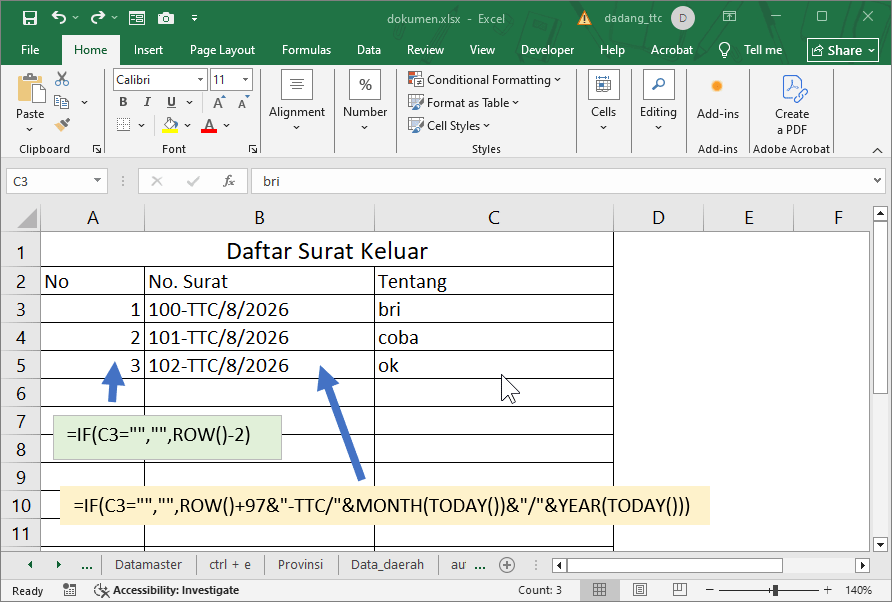Open Conditional Formatting menu
This screenshot has width=892, height=602.
[484, 80]
